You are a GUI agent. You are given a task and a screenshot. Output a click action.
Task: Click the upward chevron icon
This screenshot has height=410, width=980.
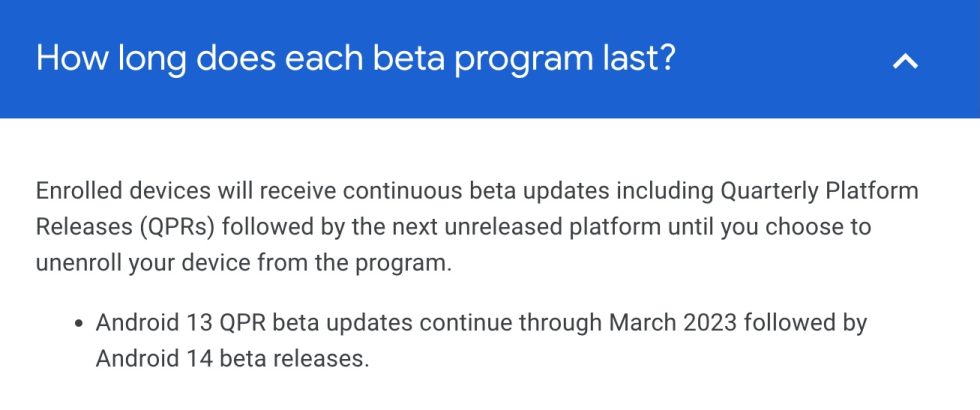tap(905, 60)
